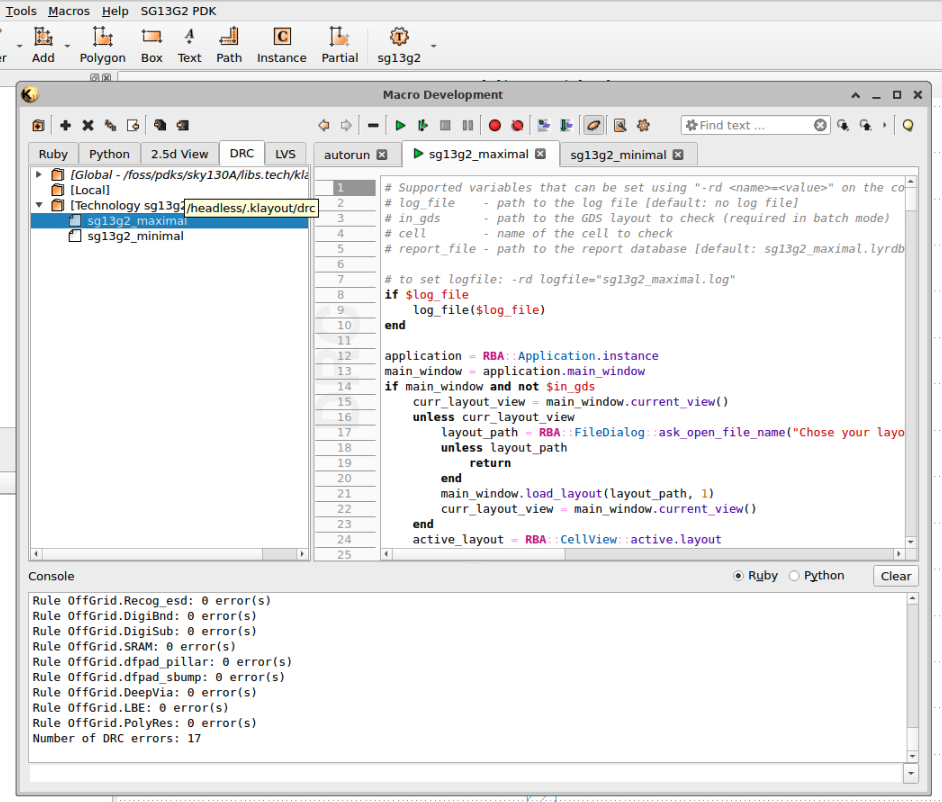
Task: Click the import file icon
Action: [x=133, y=125]
